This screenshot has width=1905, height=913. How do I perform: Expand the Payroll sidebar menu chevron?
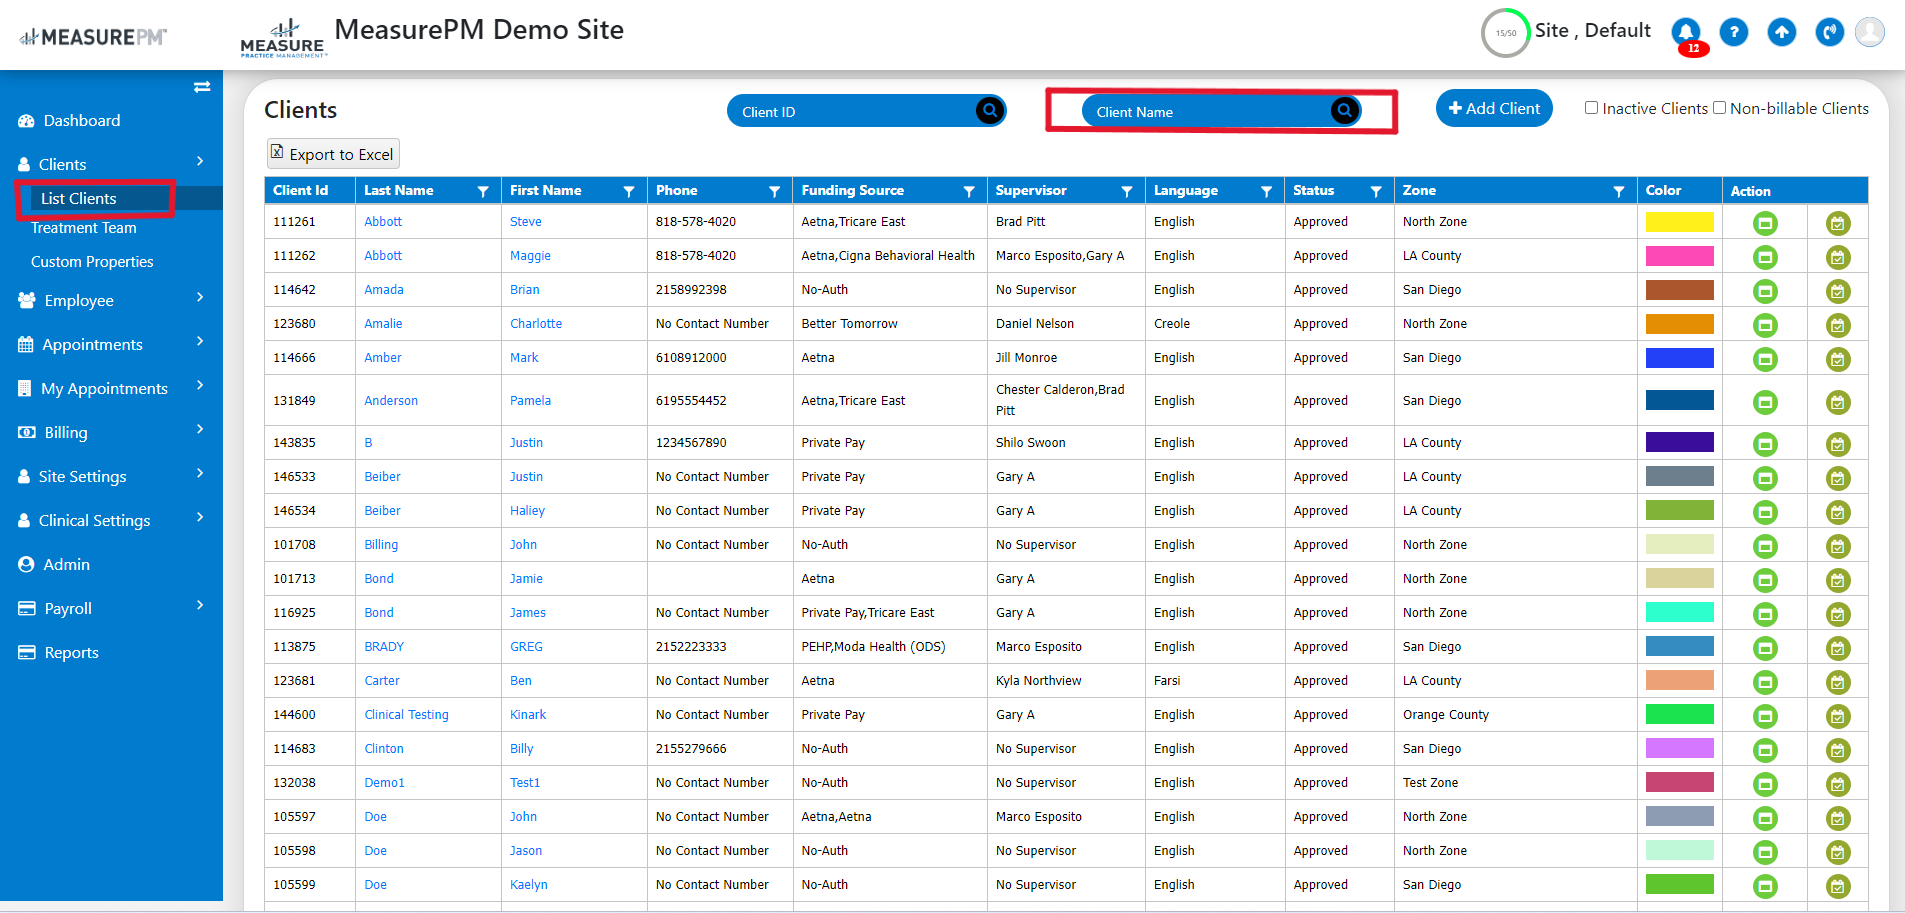200,605
